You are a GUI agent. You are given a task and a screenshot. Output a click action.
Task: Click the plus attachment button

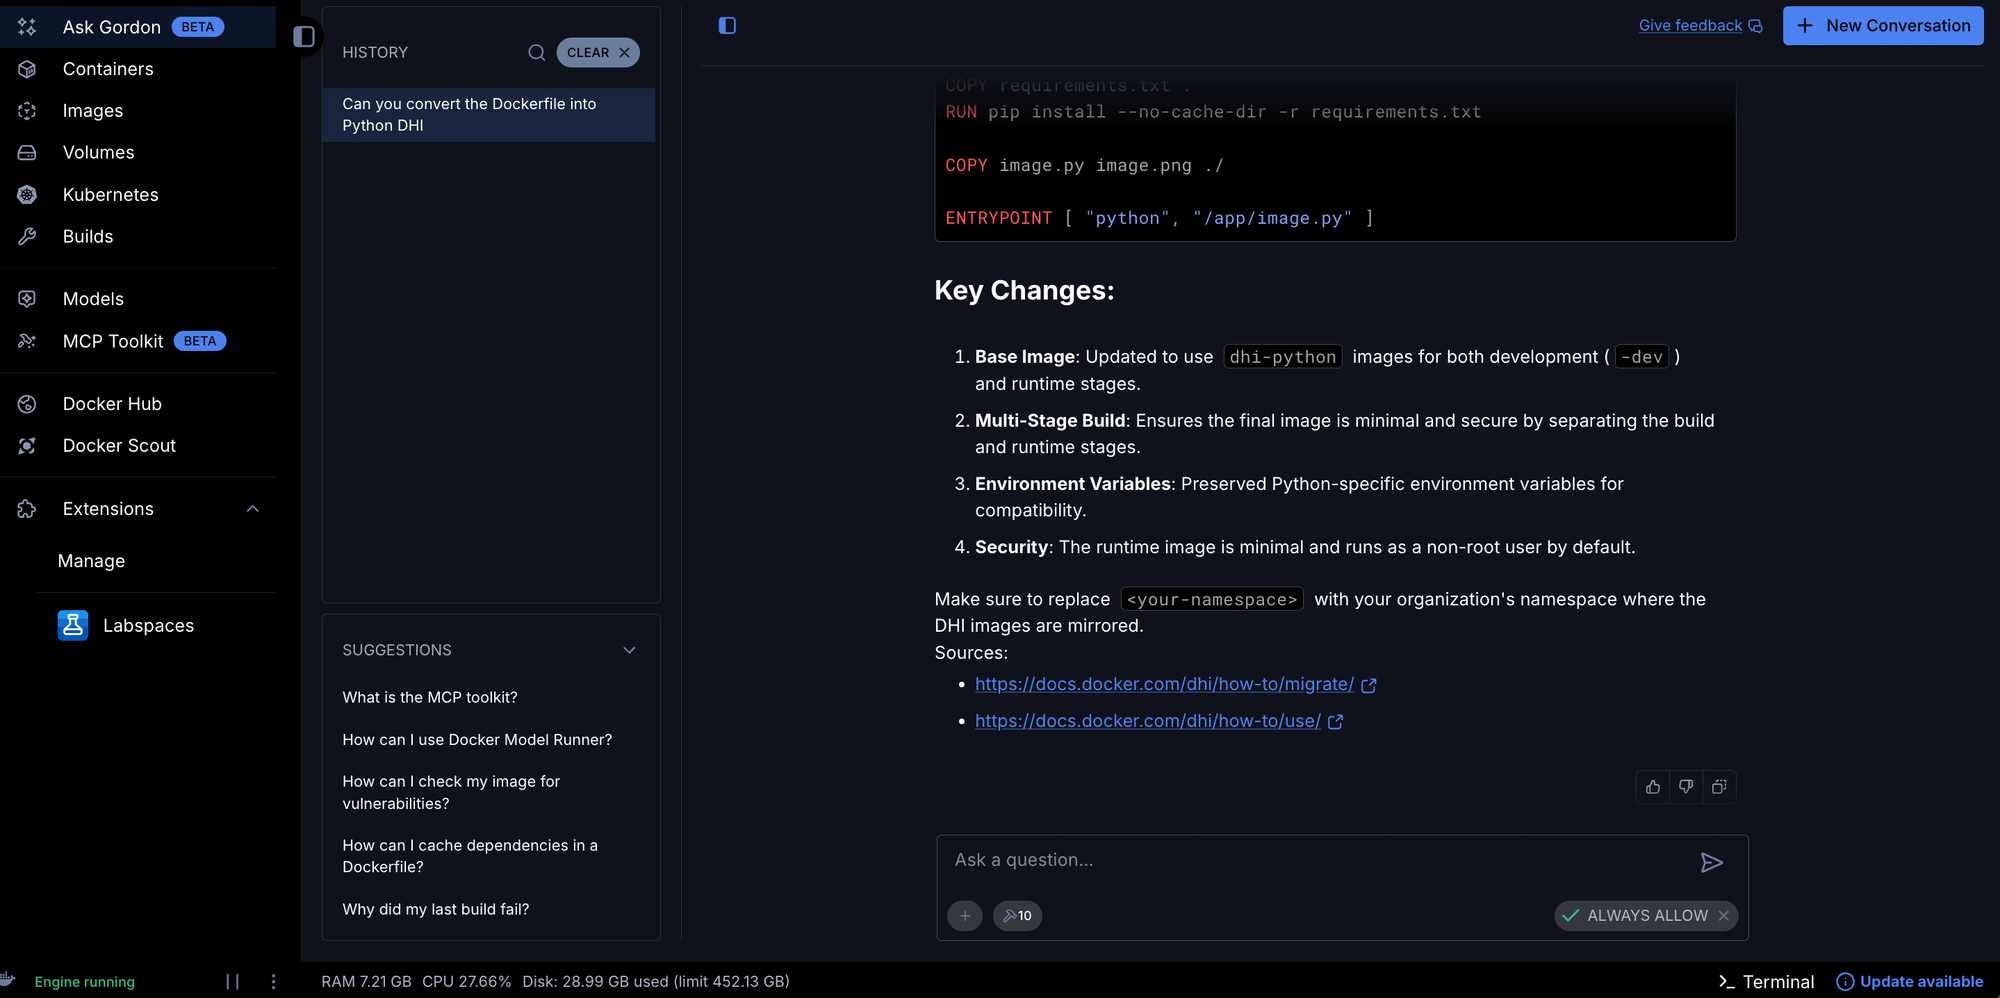click(965, 916)
